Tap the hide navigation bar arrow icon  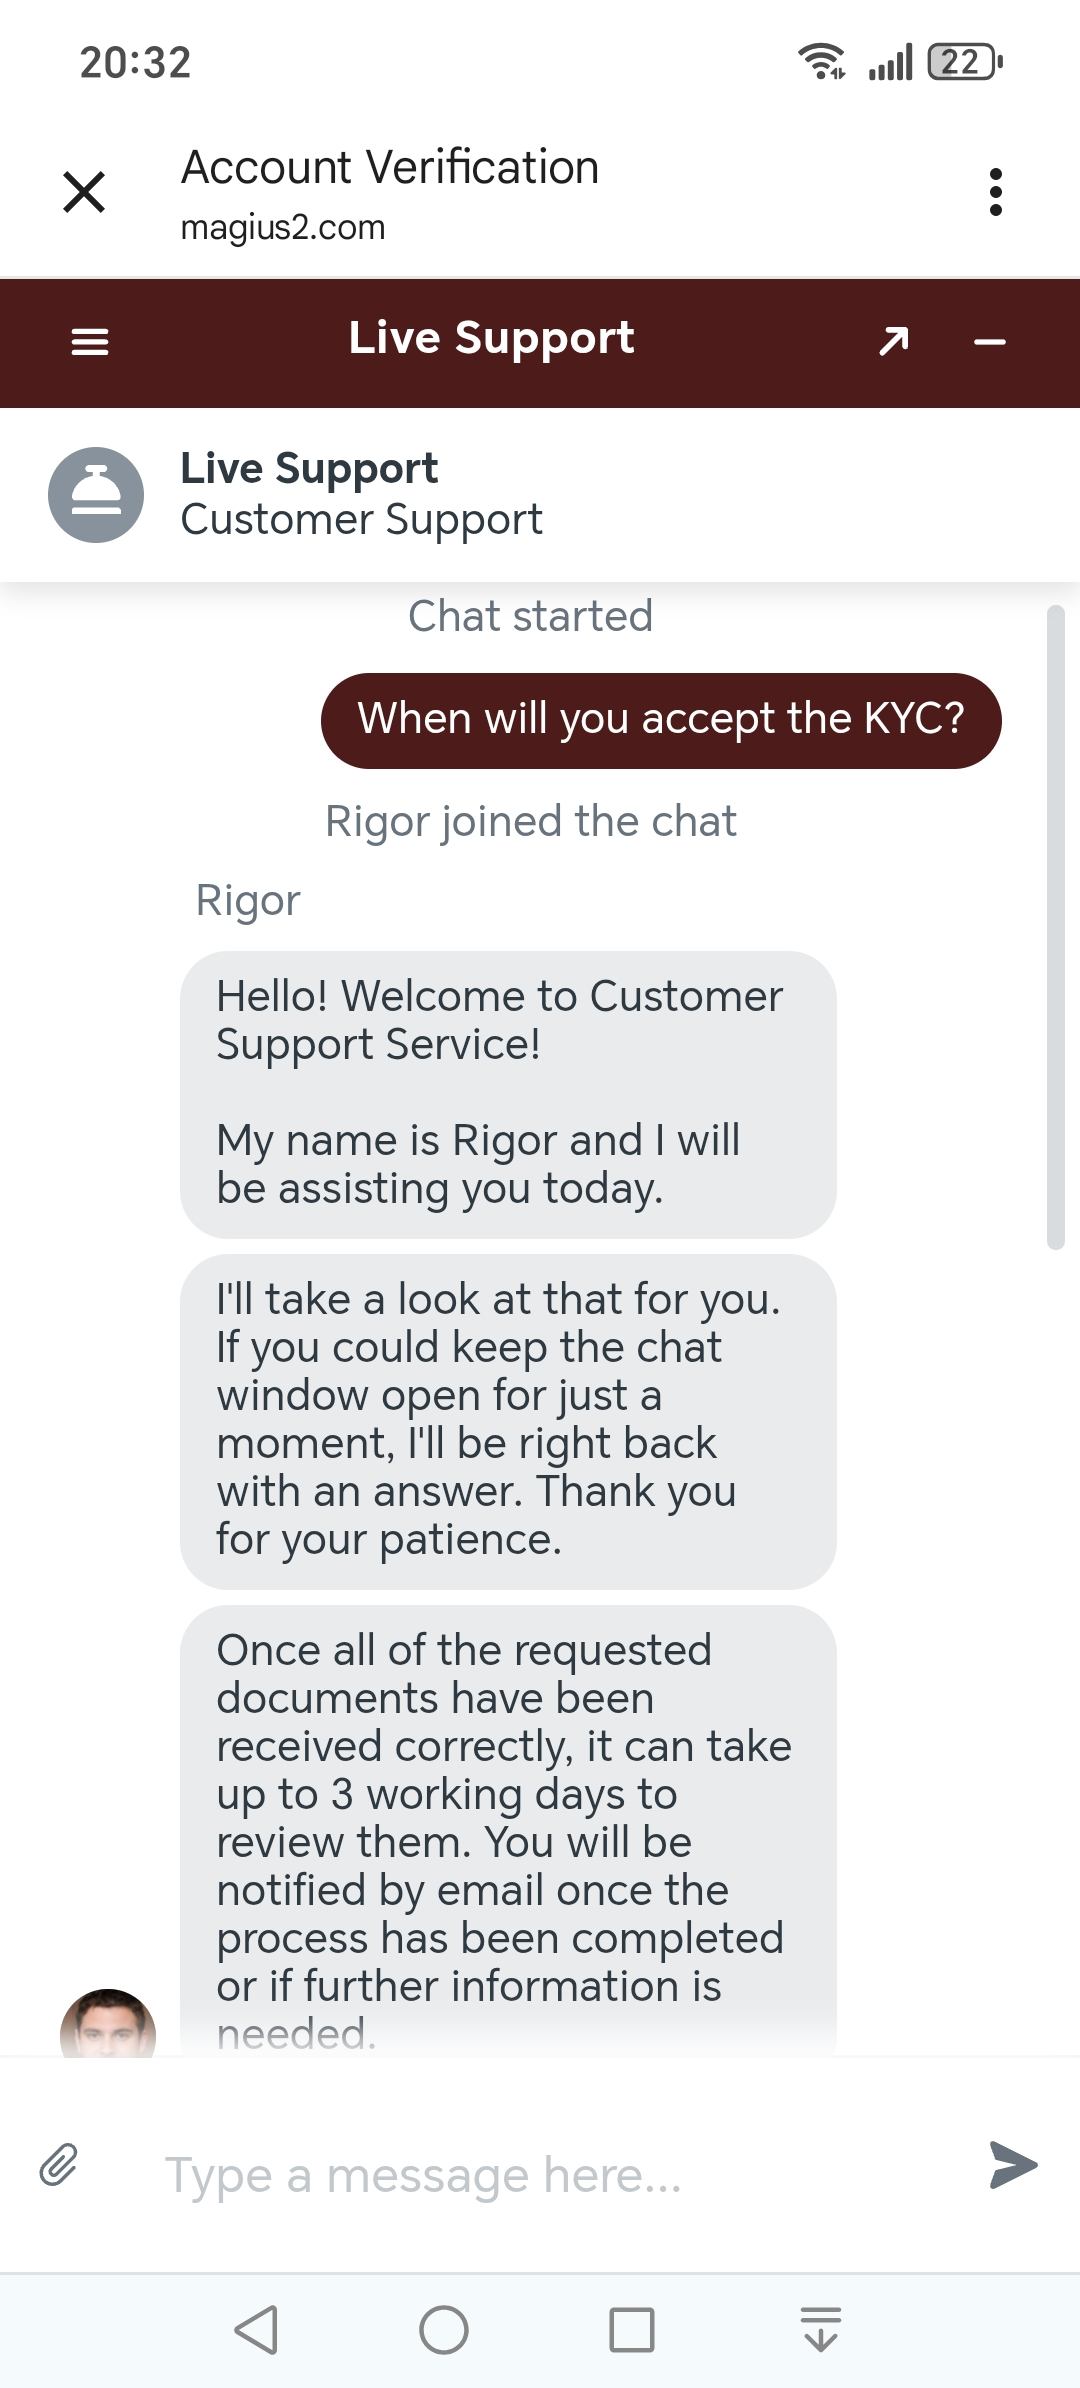[x=821, y=2330]
